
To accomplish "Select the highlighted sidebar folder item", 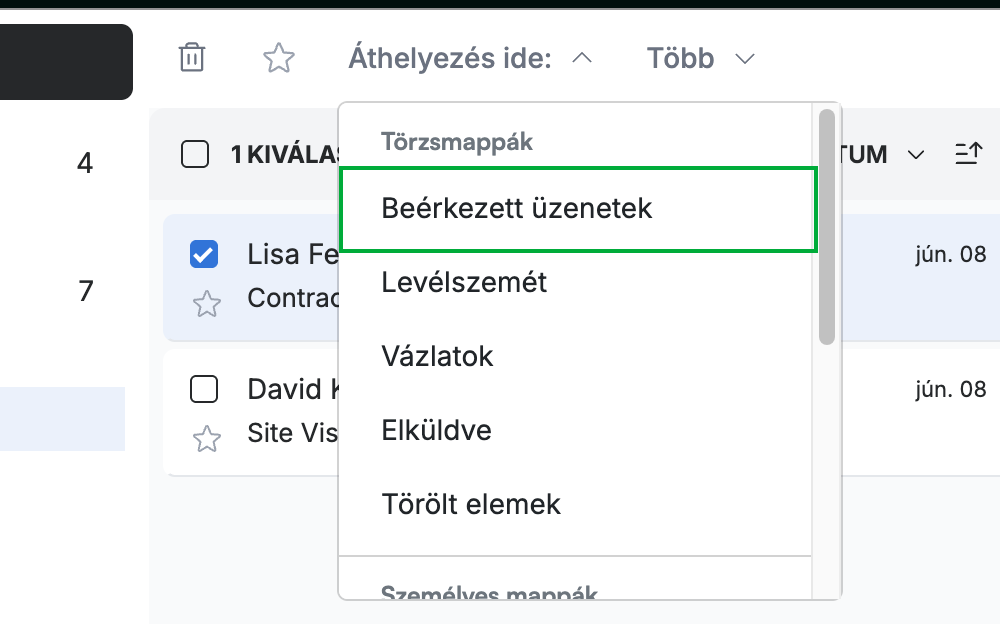I will [x=62, y=419].
